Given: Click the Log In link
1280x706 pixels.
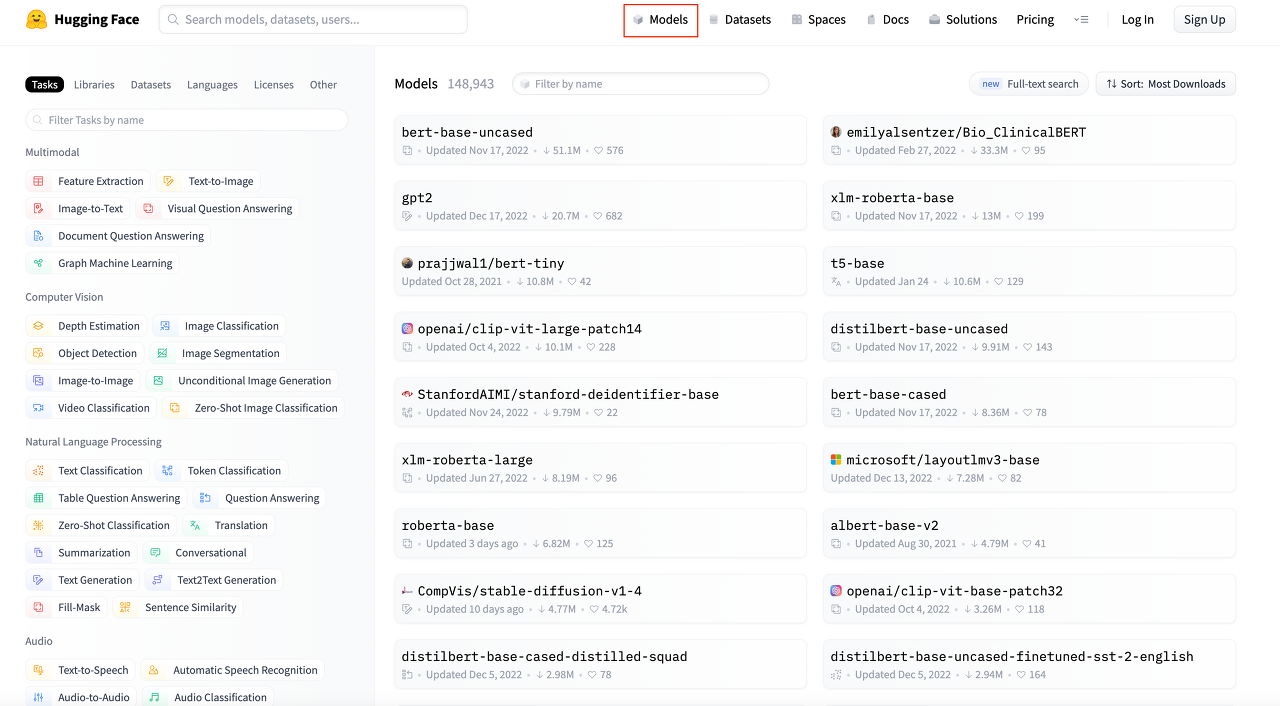Looking at the screenshot, I should (x=1137, y=19).
